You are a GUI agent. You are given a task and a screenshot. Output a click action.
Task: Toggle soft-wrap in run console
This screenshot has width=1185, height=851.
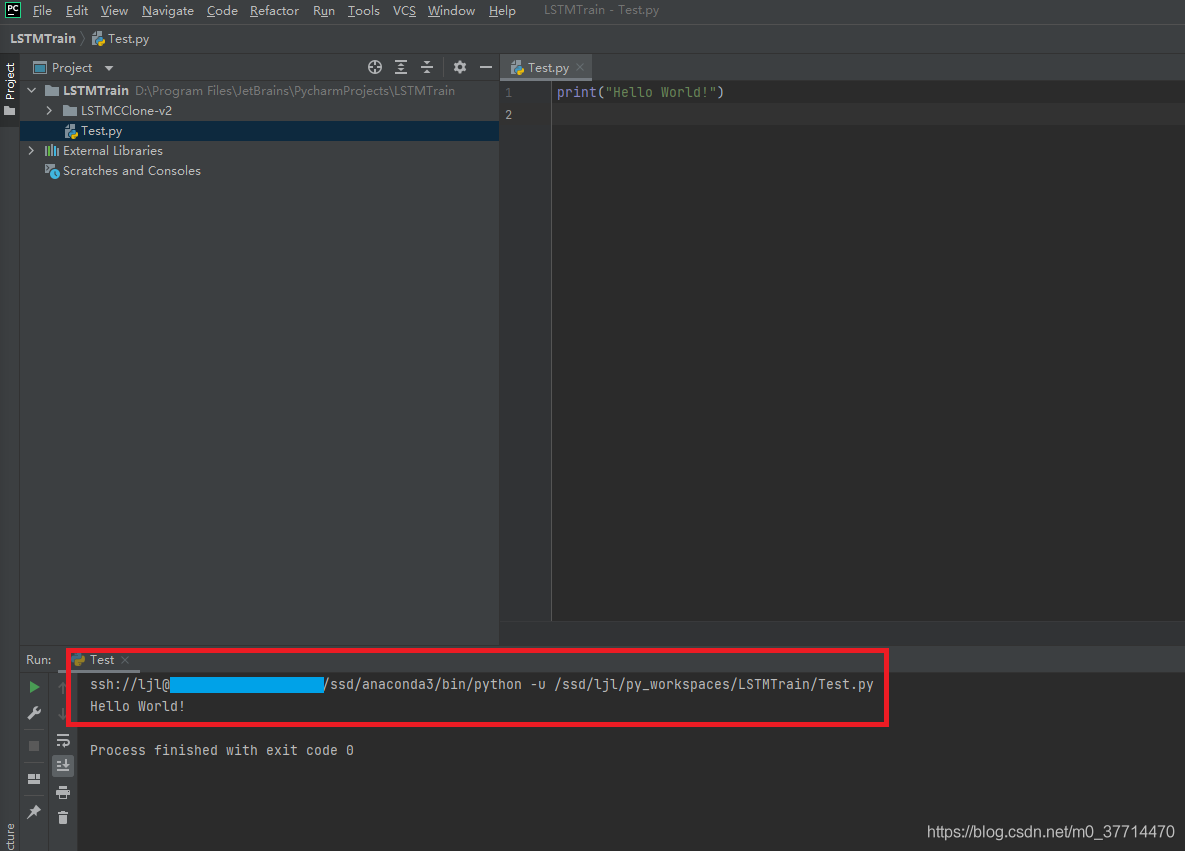[x=63, y=740]
